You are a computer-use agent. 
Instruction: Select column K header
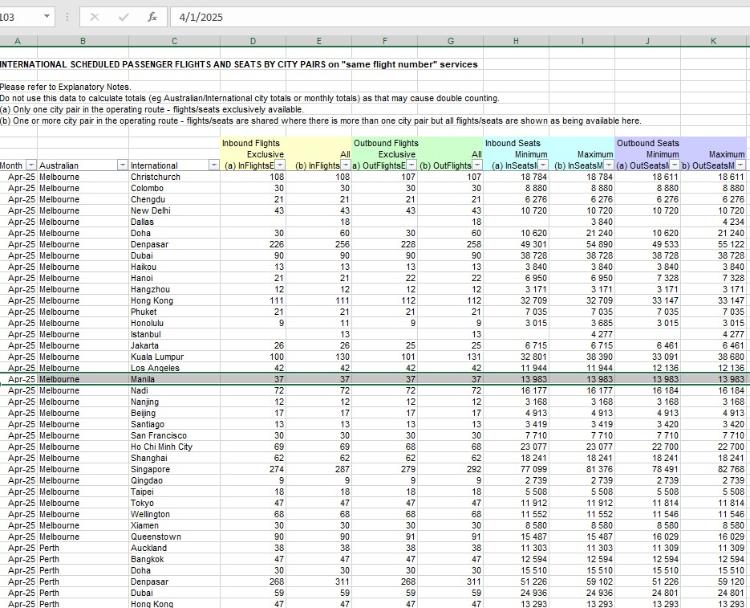coord(713,41)
